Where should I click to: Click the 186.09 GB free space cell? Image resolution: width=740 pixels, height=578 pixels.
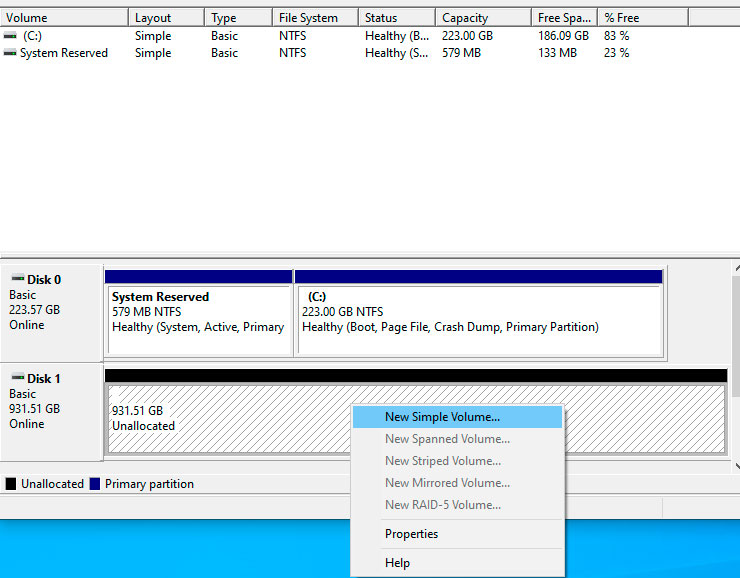coord(563,36)
